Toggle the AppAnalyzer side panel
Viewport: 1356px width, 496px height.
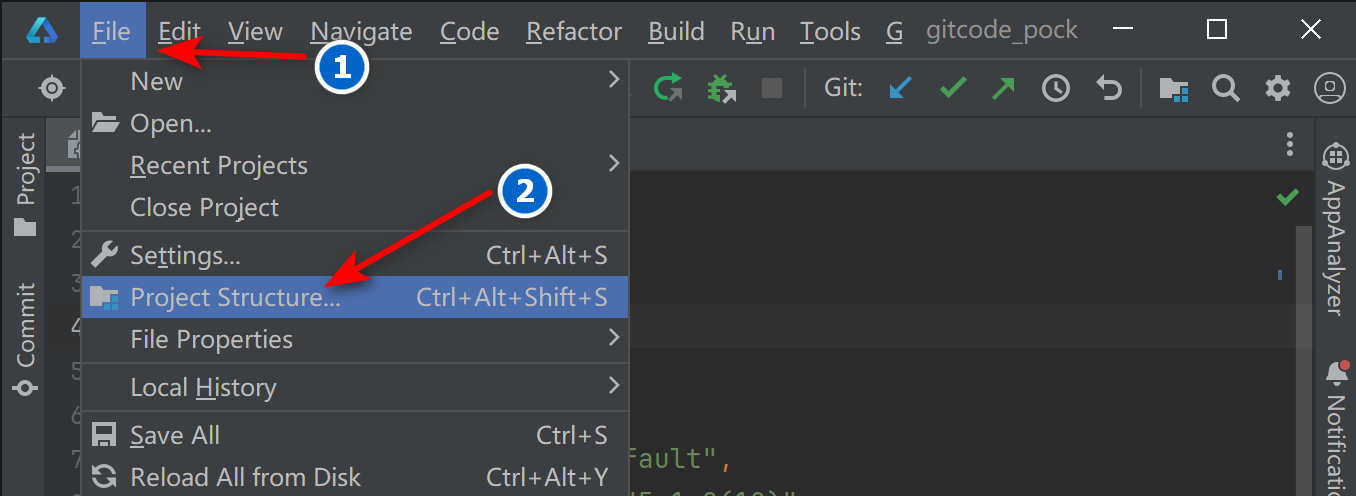1334,230
